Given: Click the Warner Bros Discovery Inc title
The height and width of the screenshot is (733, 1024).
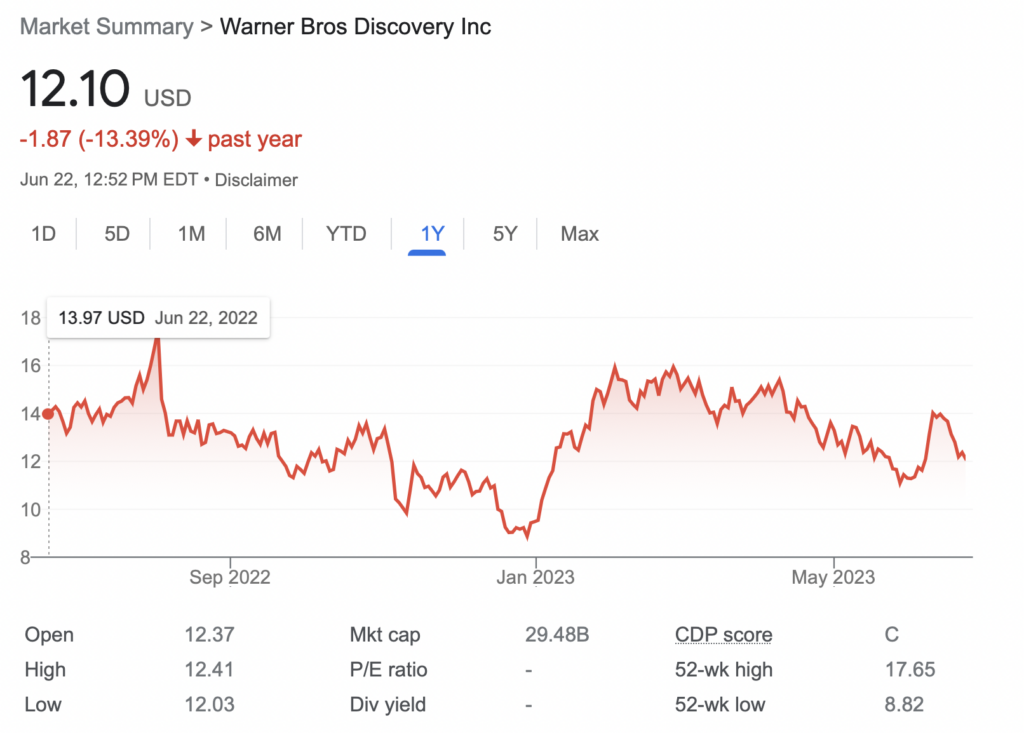Looking at the screenshot, I should pyautogui.click(x=355, y=27).
